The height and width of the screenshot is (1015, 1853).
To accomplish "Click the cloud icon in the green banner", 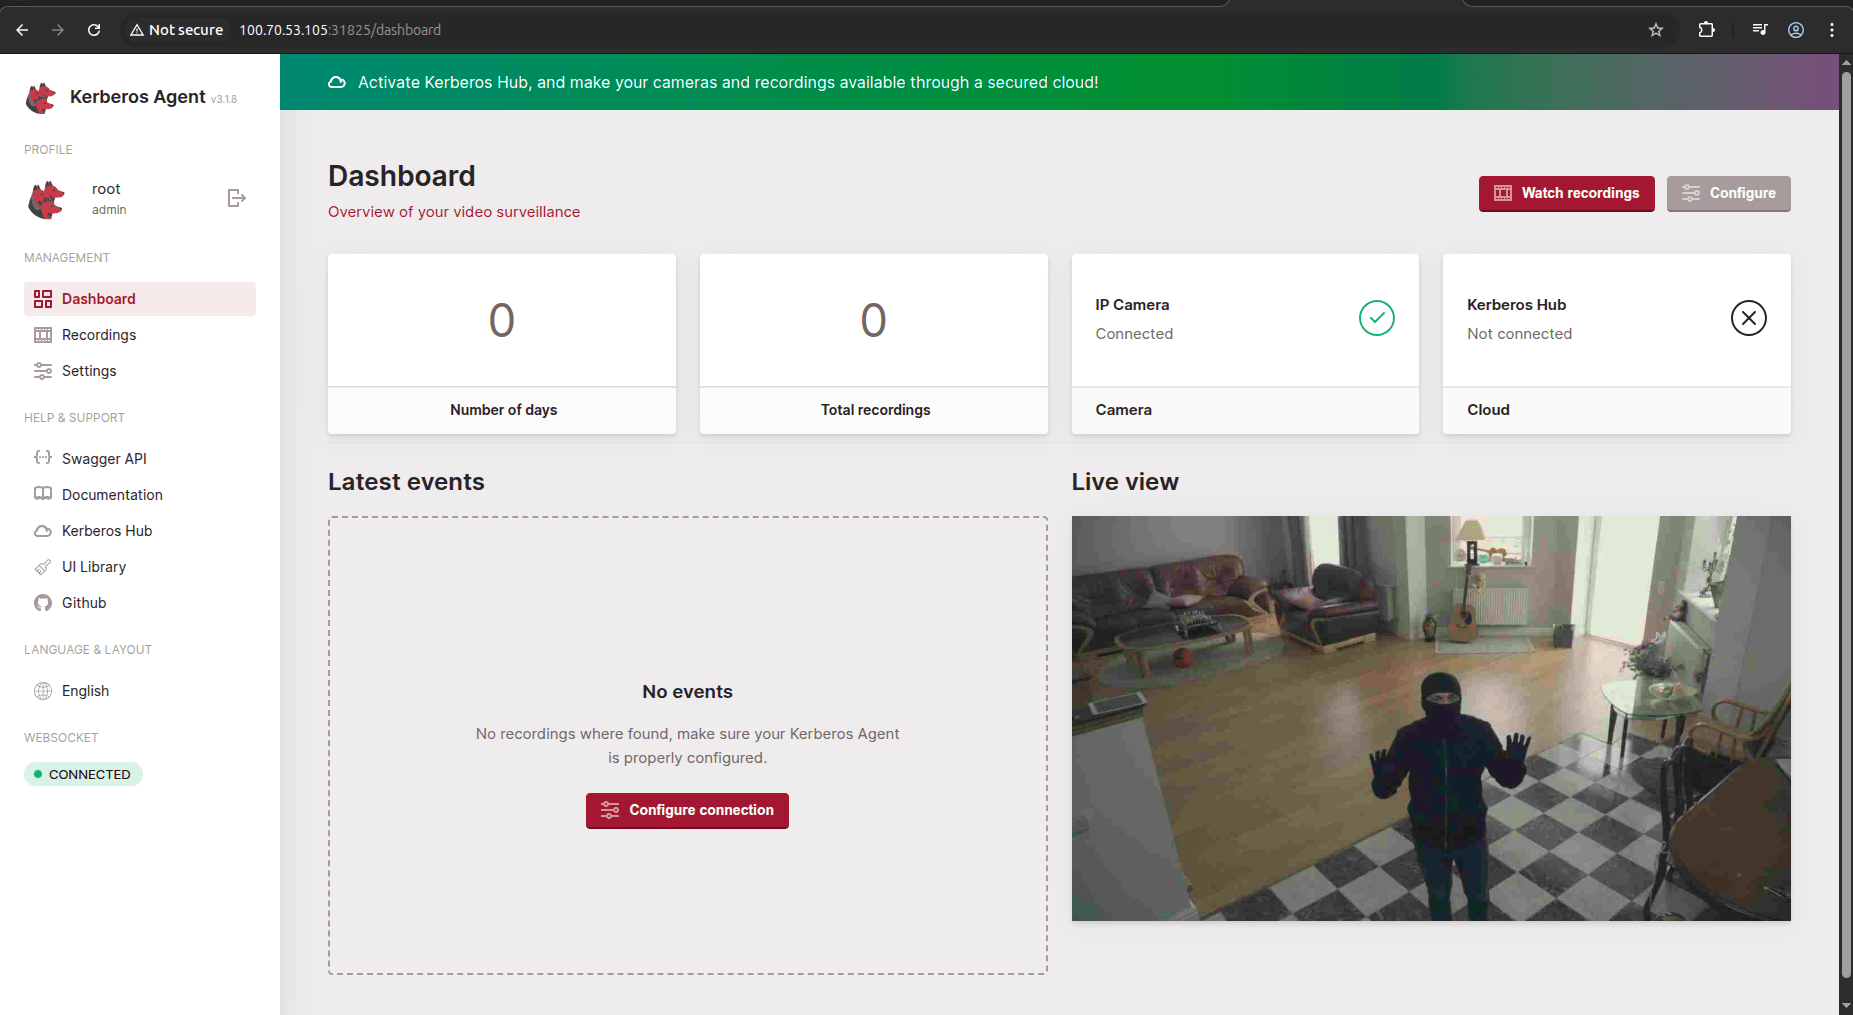I will click(x=337, y=82).
